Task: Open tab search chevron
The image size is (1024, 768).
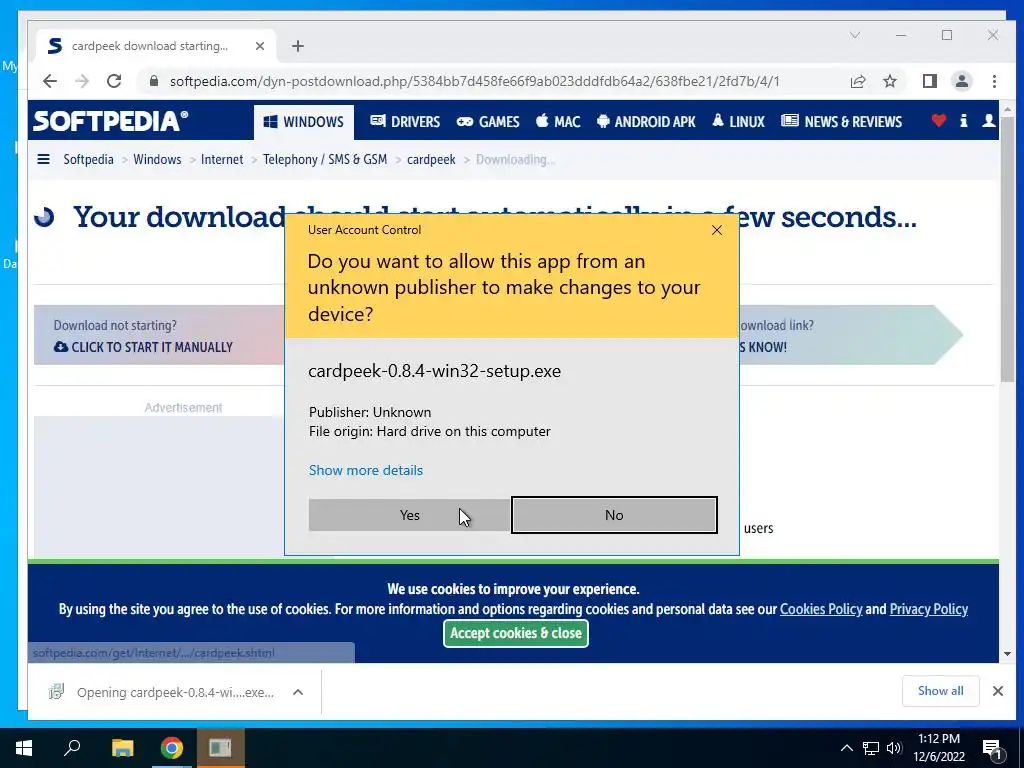Action: pyautogui.click(x=855, y=35)
